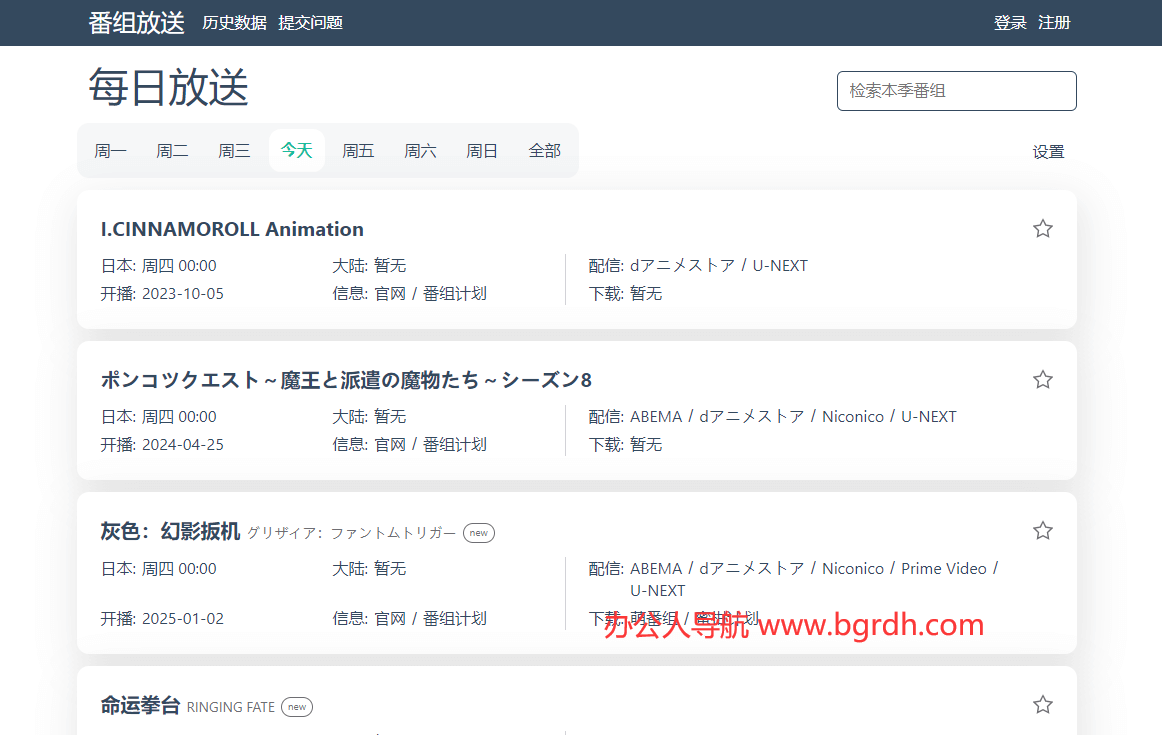View the 周日 schedule tab
Screen dimensions: 1162x735
click(482, 151)
